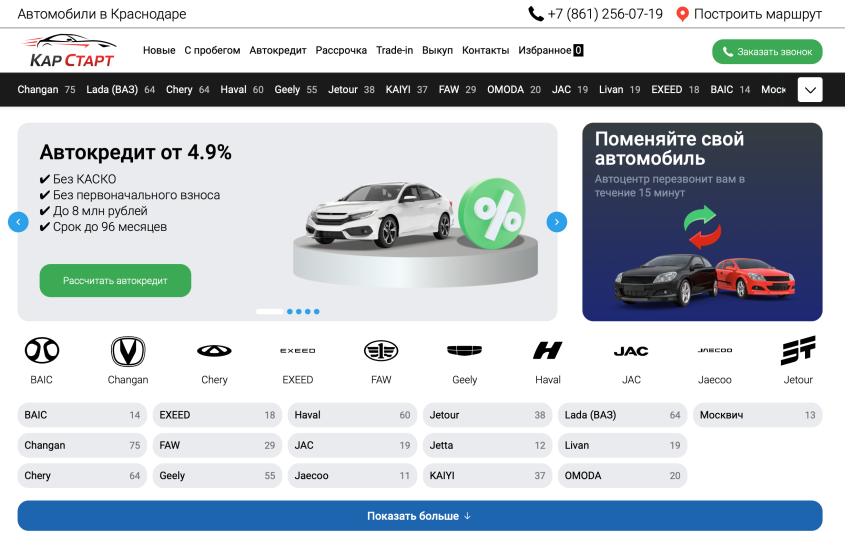This screenshot has height=546, width=845.
Task: Open Trade-in menu item
Action: (394, 50)
